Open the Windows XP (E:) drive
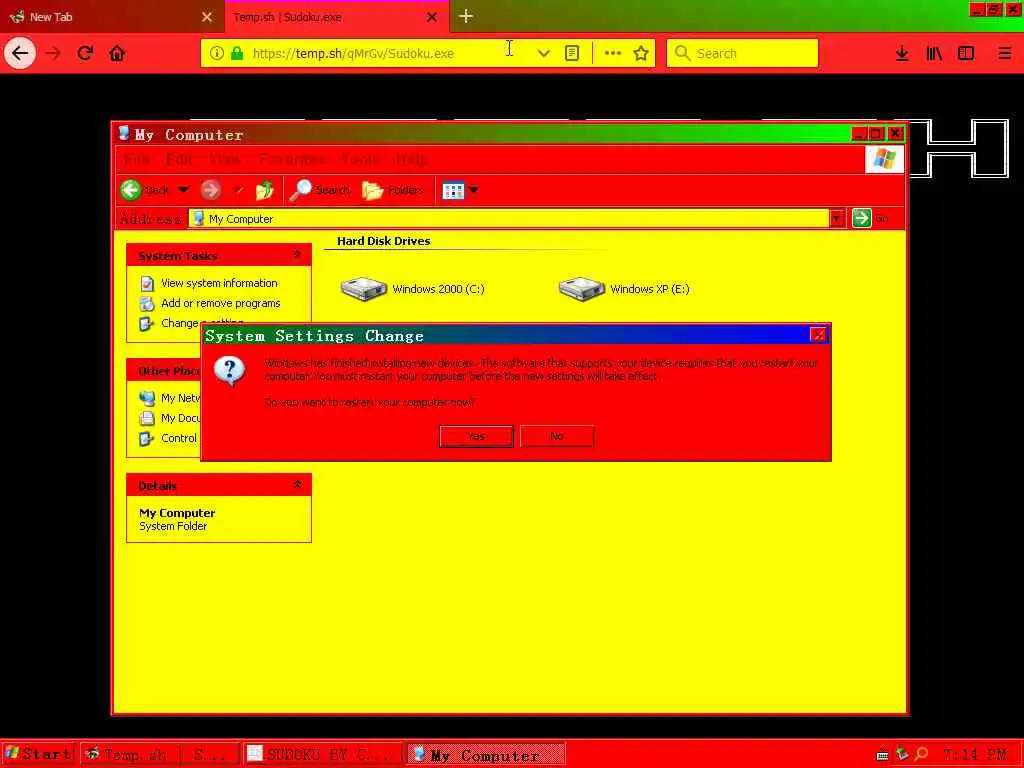The width and height of the screenshot is (1024, 768). pyautogui.click(x=624, y=289)
